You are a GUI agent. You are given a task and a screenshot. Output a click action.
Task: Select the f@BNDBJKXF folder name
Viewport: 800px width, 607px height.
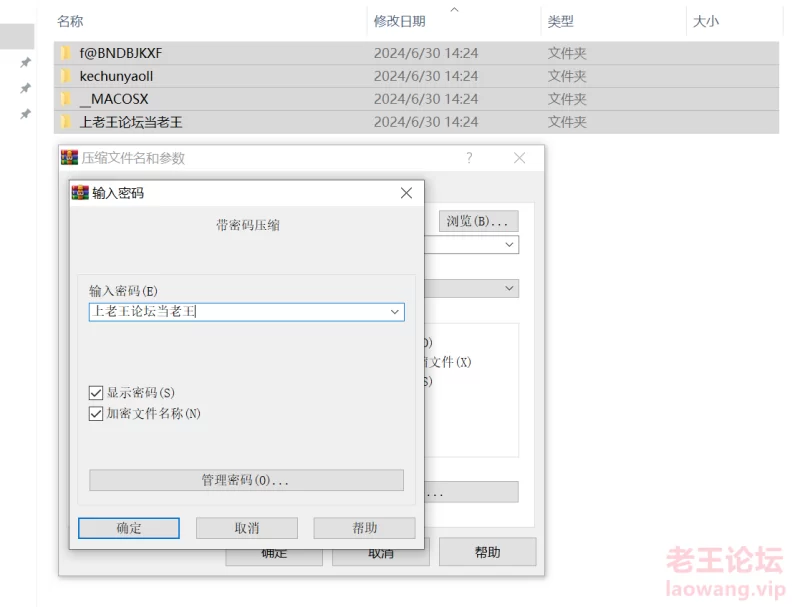(x=121, y=53)
